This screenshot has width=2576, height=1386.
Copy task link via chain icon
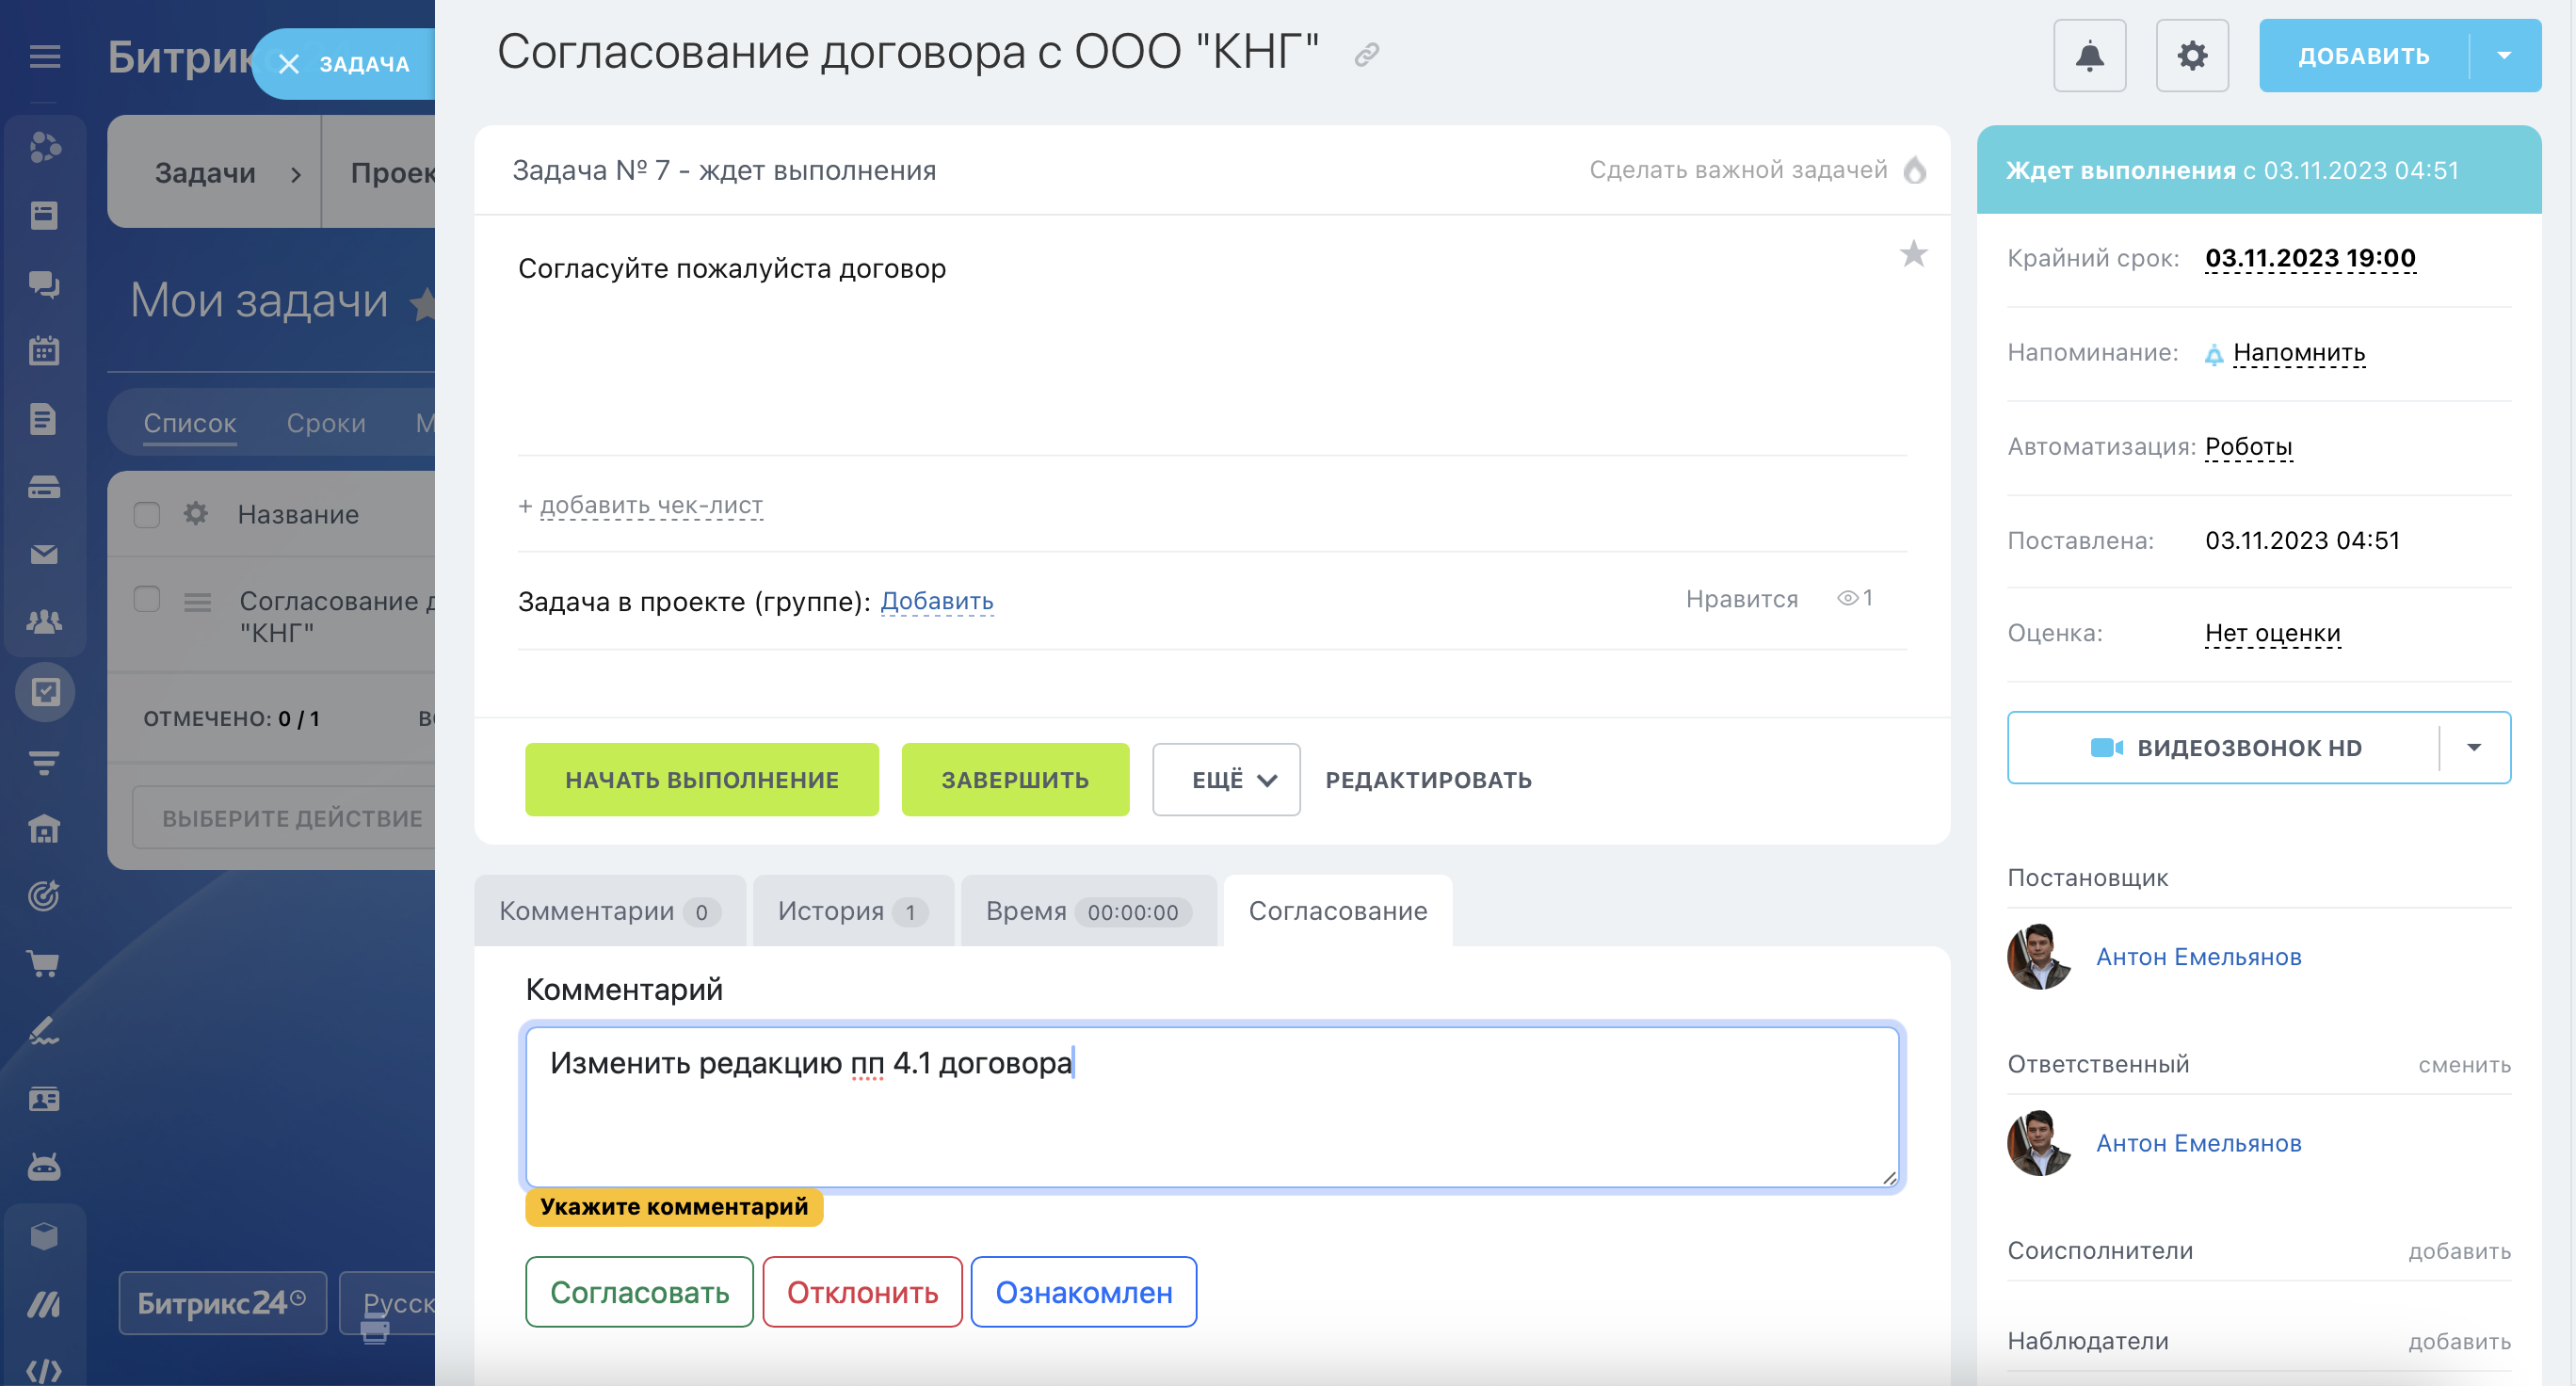[1367, 55]
